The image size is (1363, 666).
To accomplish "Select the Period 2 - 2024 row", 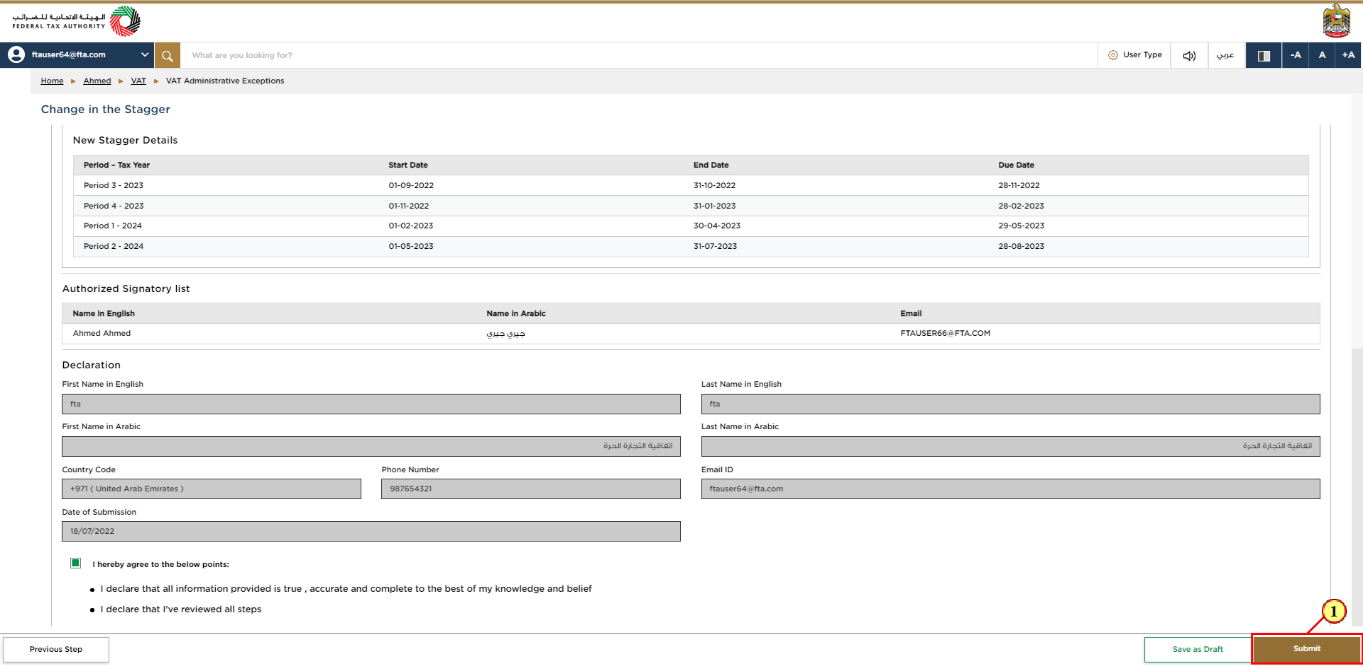I will [x=690, y=246].
